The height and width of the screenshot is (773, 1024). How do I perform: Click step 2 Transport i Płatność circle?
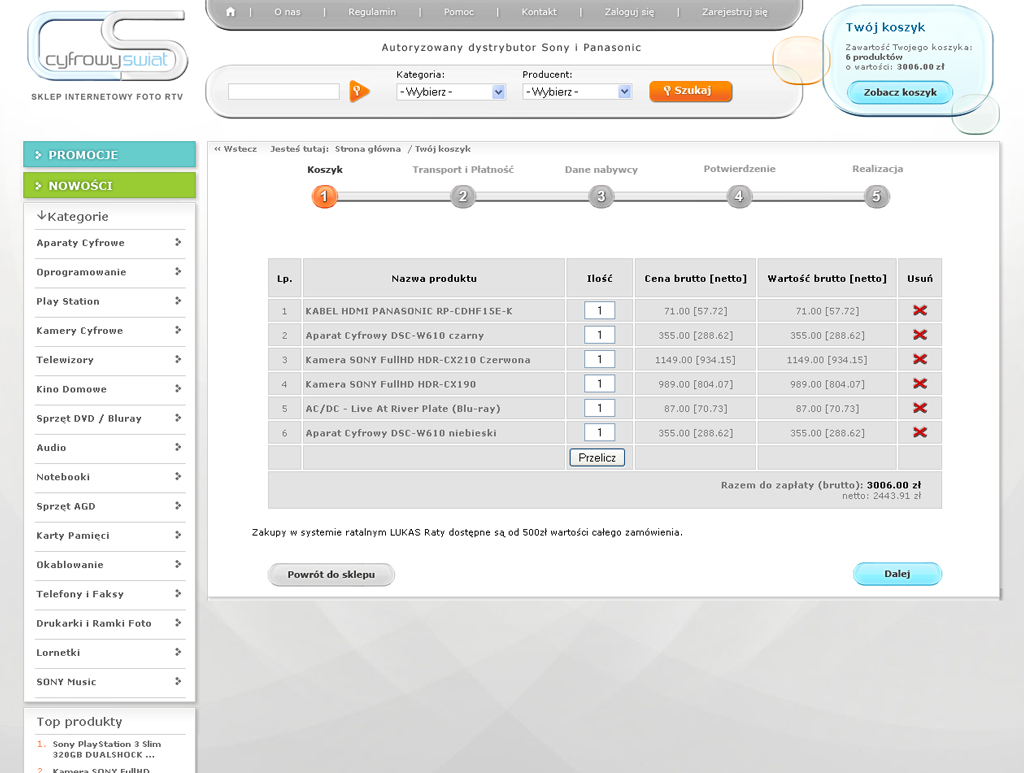[462, 196]
